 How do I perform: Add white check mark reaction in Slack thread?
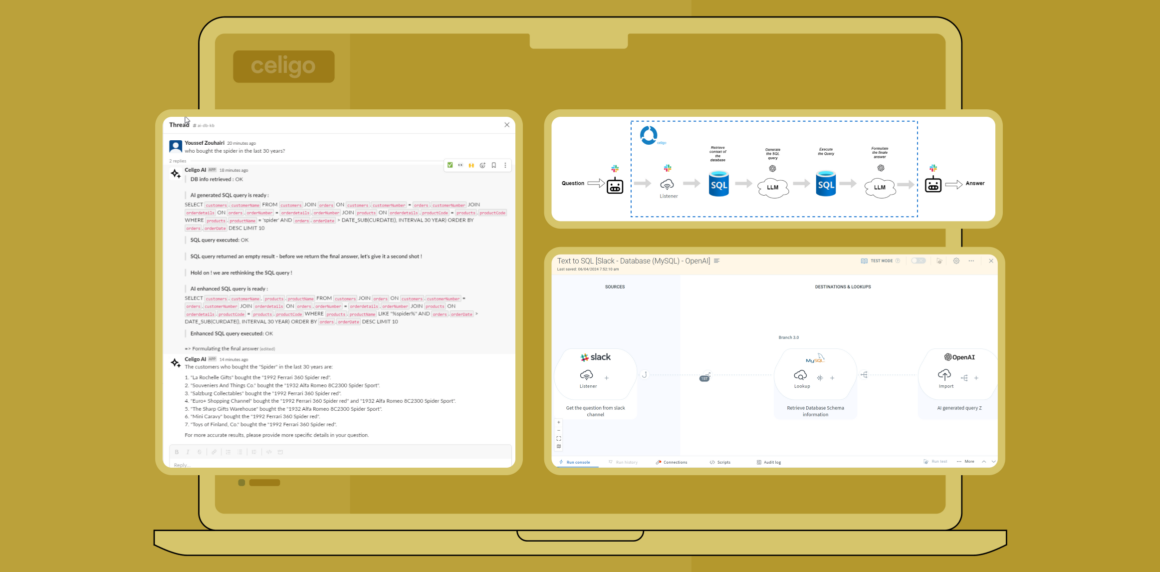pos(450,165)
